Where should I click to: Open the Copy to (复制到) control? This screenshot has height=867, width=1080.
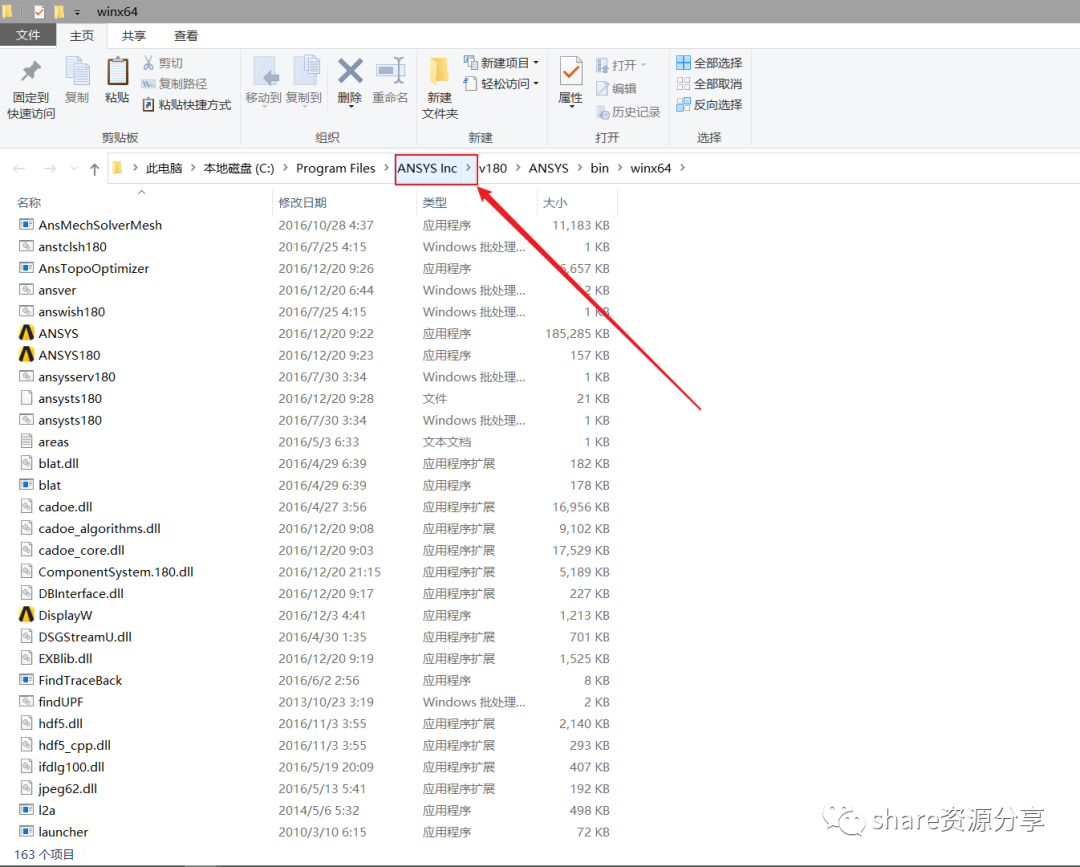[304, 82]
